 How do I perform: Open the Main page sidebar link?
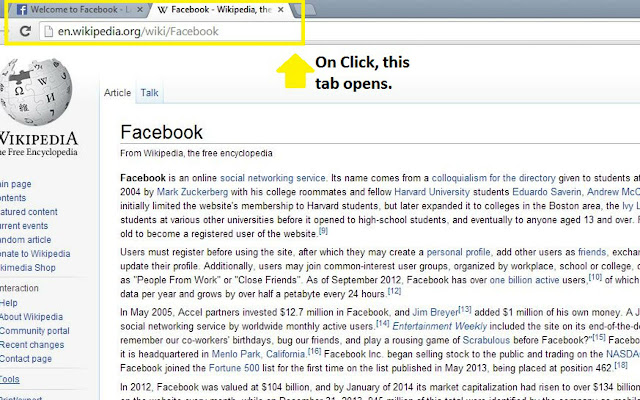point(16,184)
